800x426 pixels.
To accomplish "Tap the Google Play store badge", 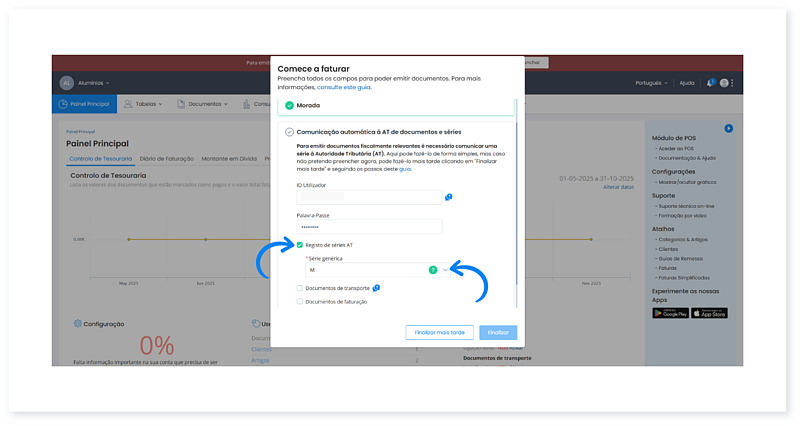I will (670, 313).
